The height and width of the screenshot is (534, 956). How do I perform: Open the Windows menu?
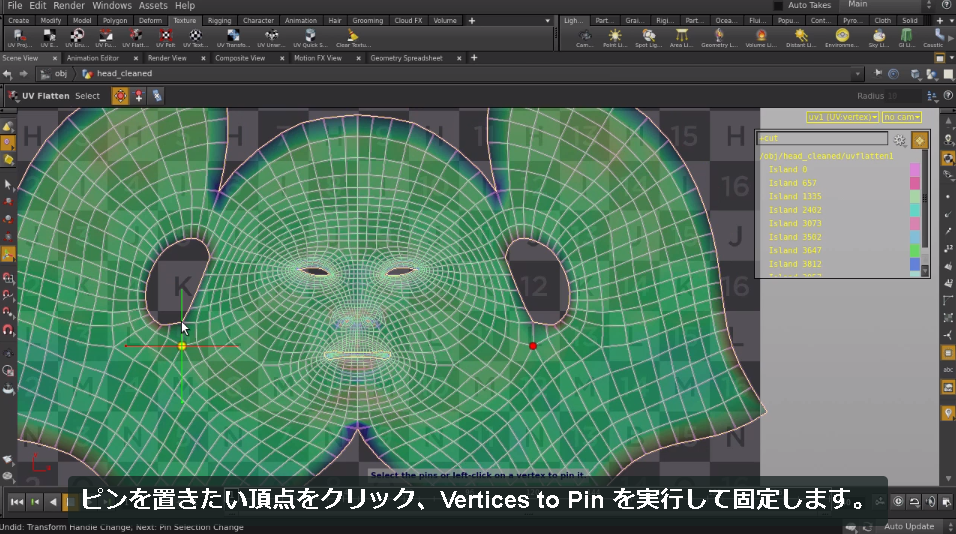click(x=112, y=5)
